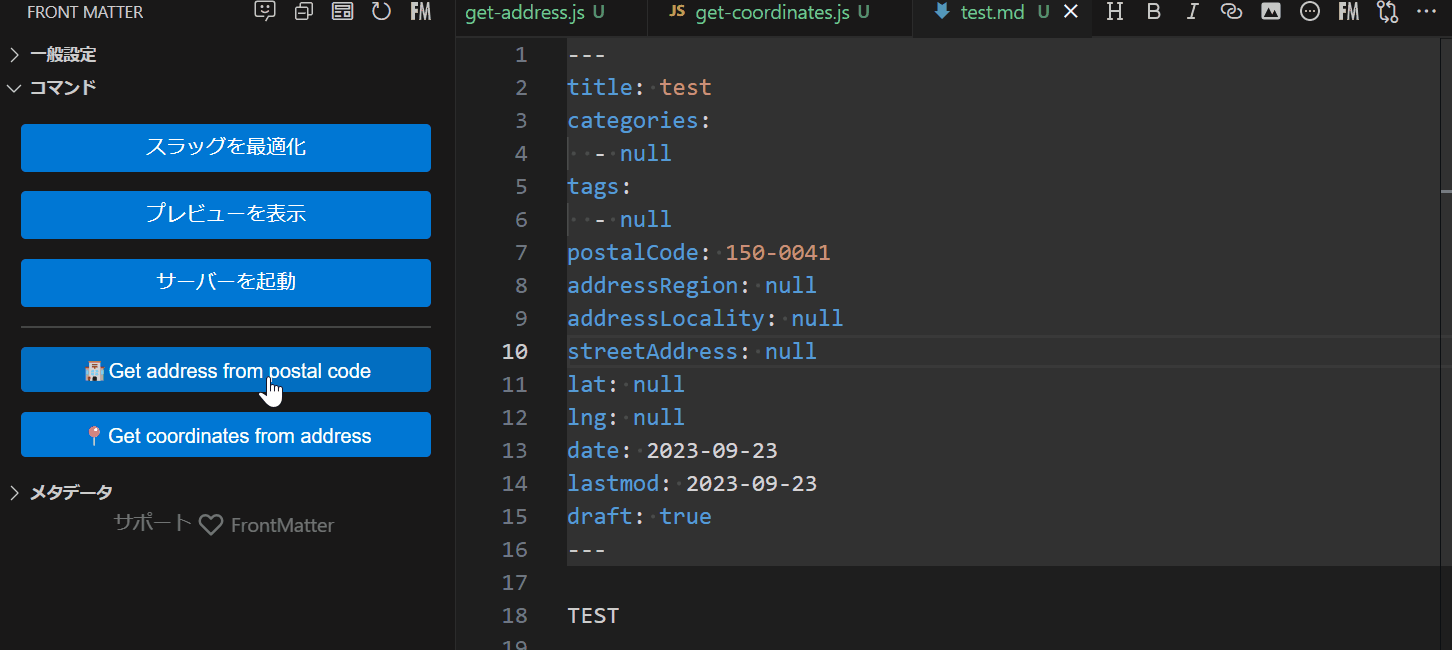This screenshot has width=1452, height=650.
Task: Close the test.md editor tab
Action: point(1071,13)
